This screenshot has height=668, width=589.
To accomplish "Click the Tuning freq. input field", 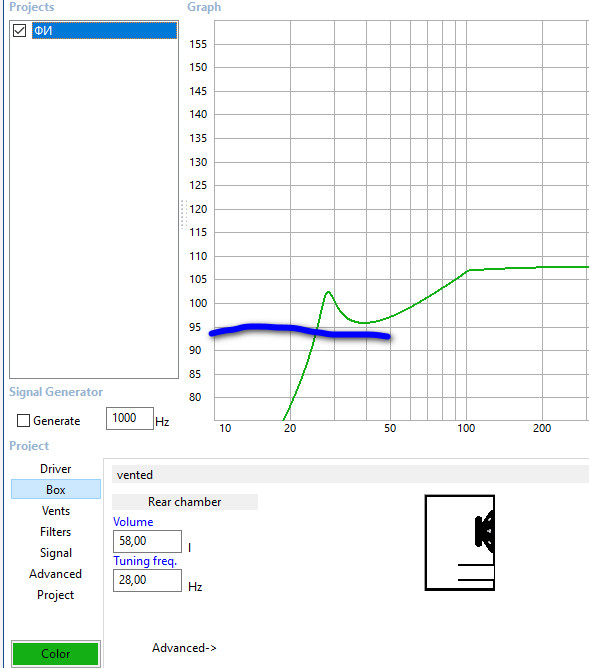I will [x=147, y=580].
